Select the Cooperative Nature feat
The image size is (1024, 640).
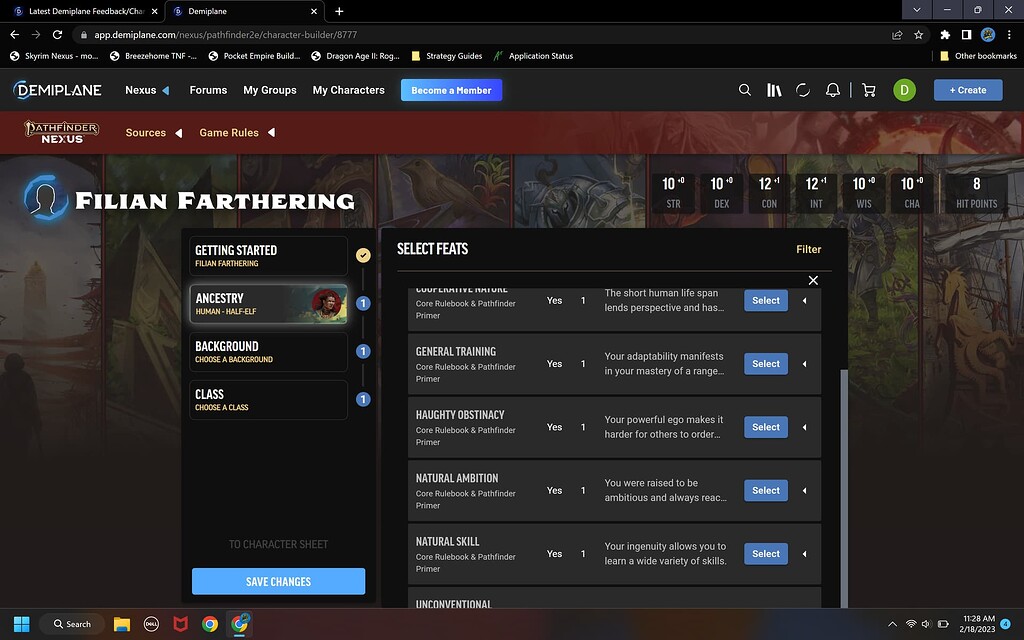[765, 300]
